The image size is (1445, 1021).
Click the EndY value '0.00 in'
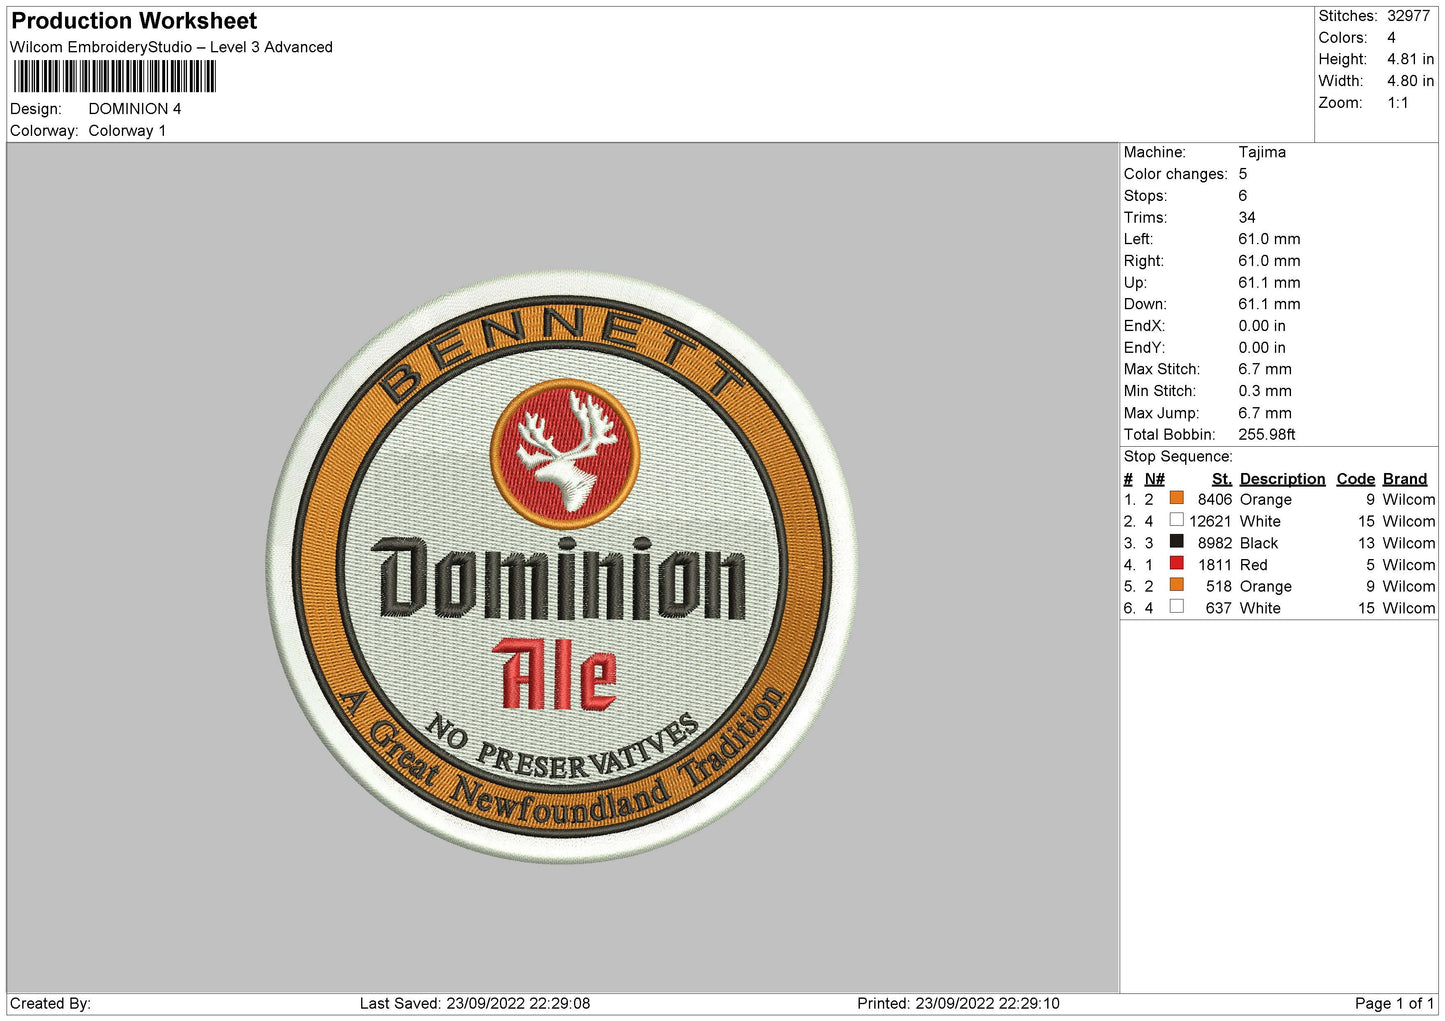coord(1262,348)
